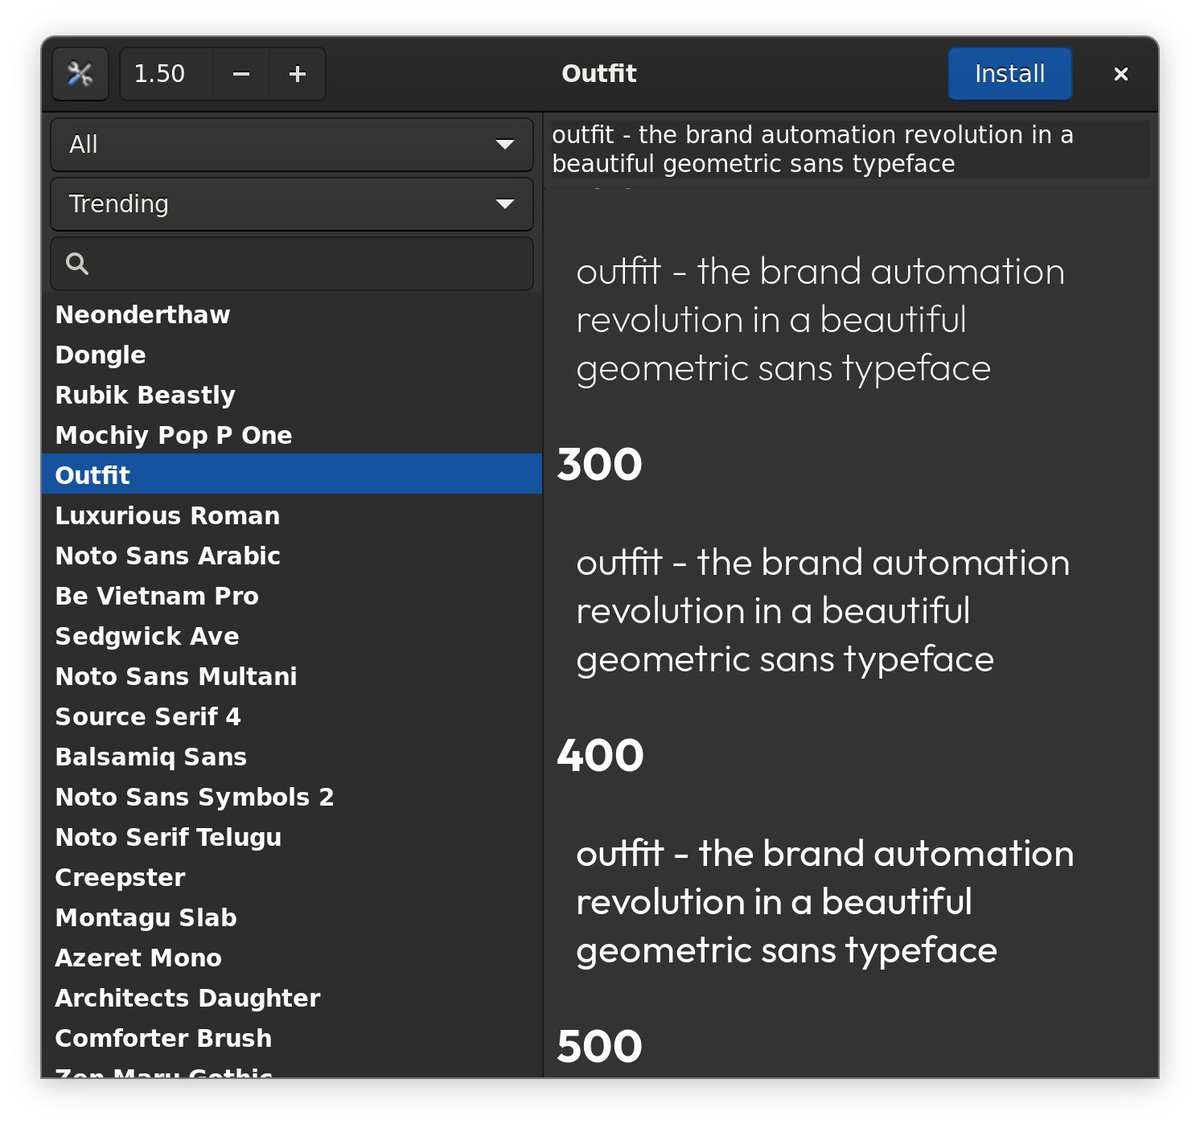Select Creepster font
The image size is (1200, 1124).
(292, 877)
